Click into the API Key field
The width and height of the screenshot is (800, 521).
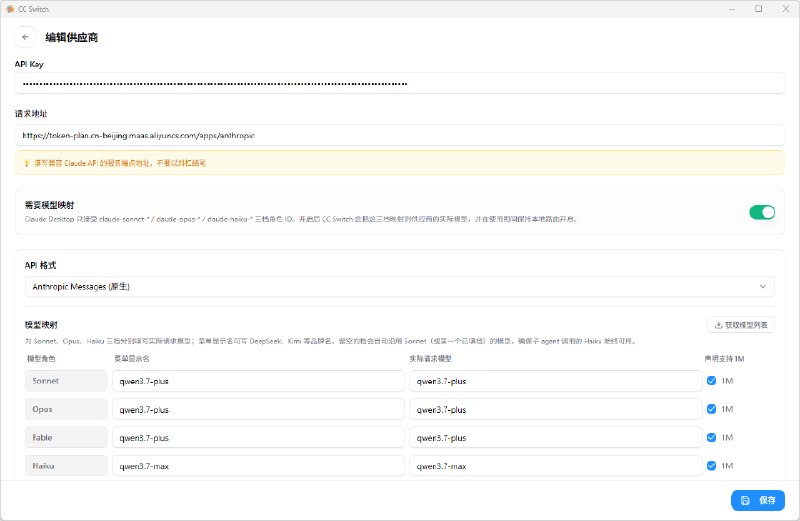[399, 83]
